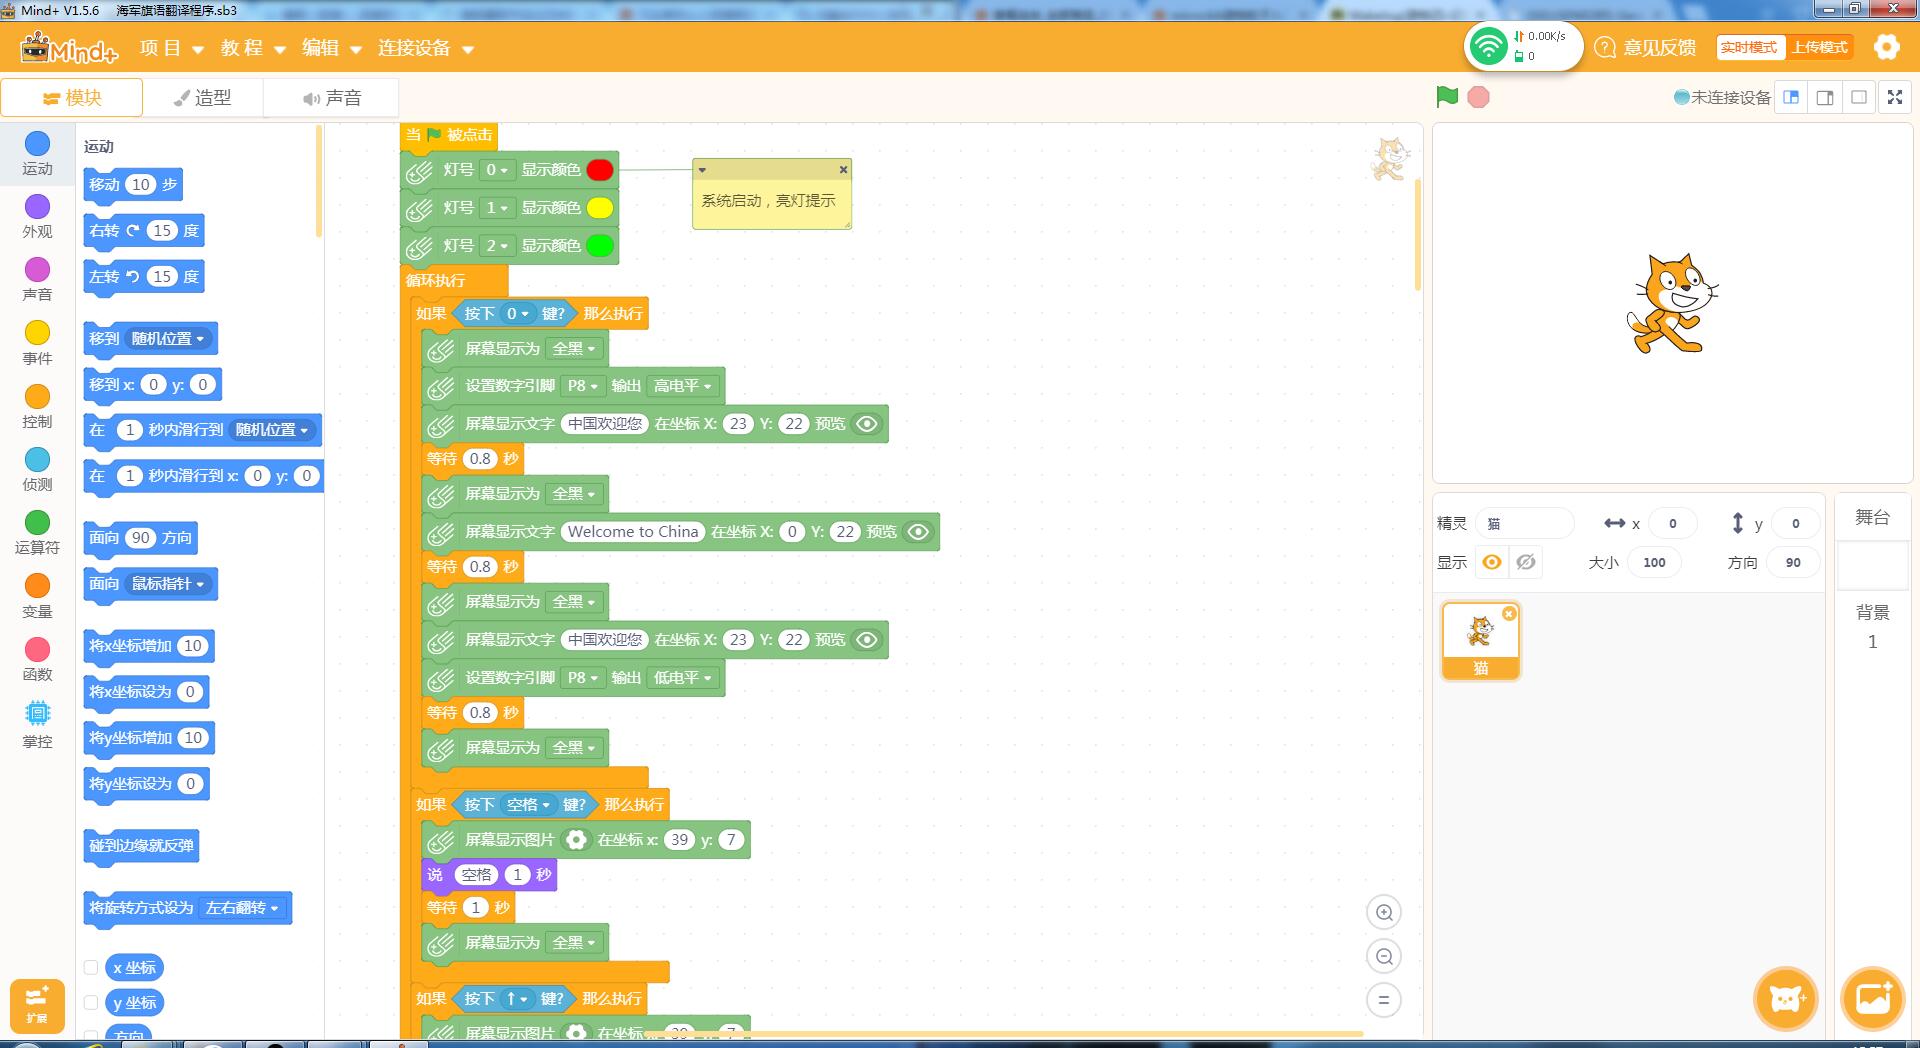Screen dimensions: 1920x1048
Task: Hide the stage layout icon
Action: click(1859, 97)
